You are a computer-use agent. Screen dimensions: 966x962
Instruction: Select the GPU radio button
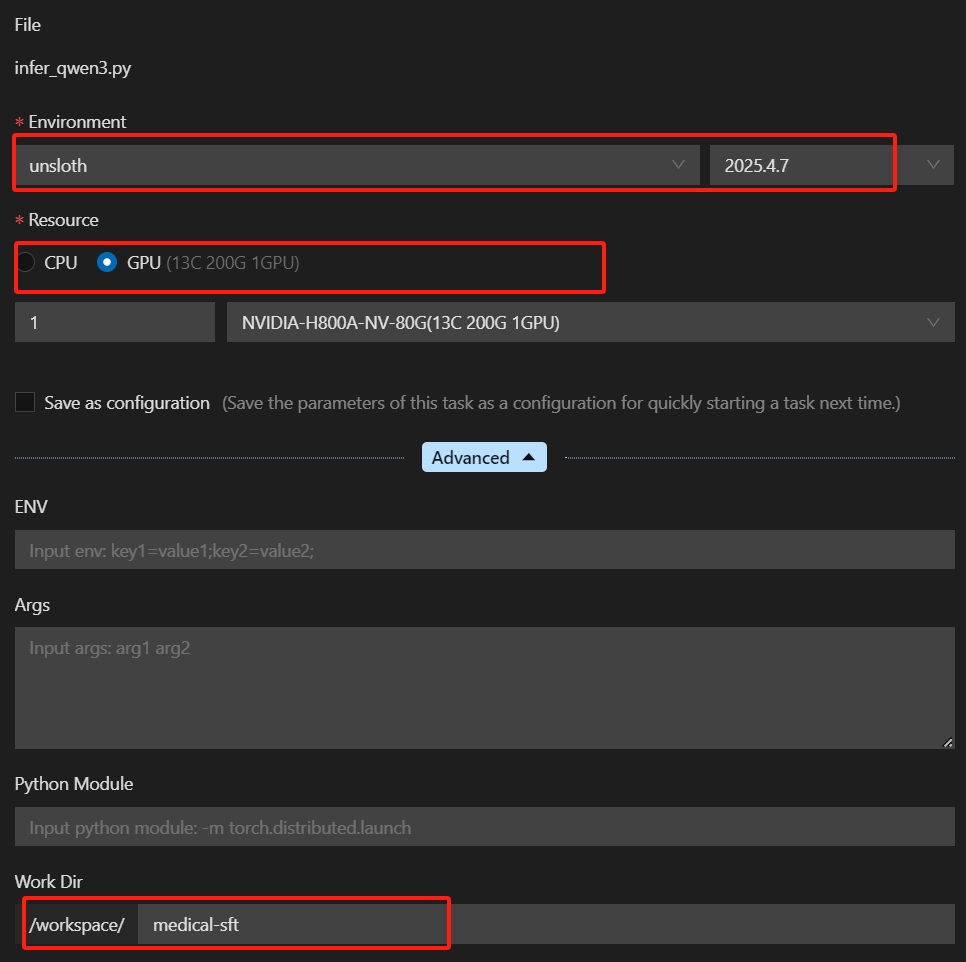pos(106,262)
